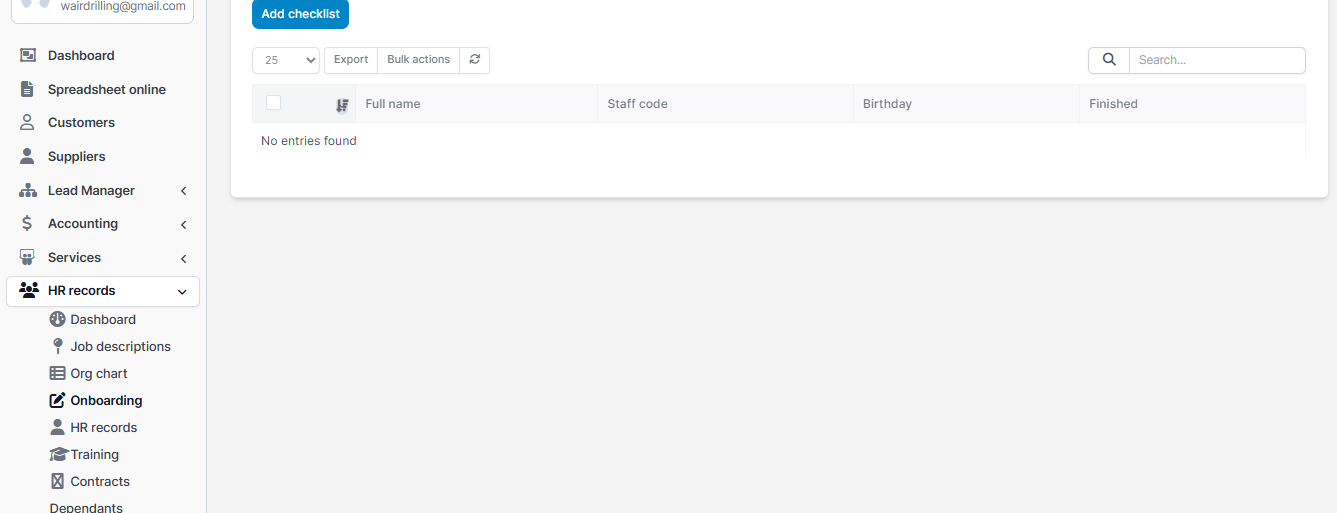The image size is (1337, 513).
Task: Open the Bulk actions button
Action: pyautogui.click(x=418, y=60)
